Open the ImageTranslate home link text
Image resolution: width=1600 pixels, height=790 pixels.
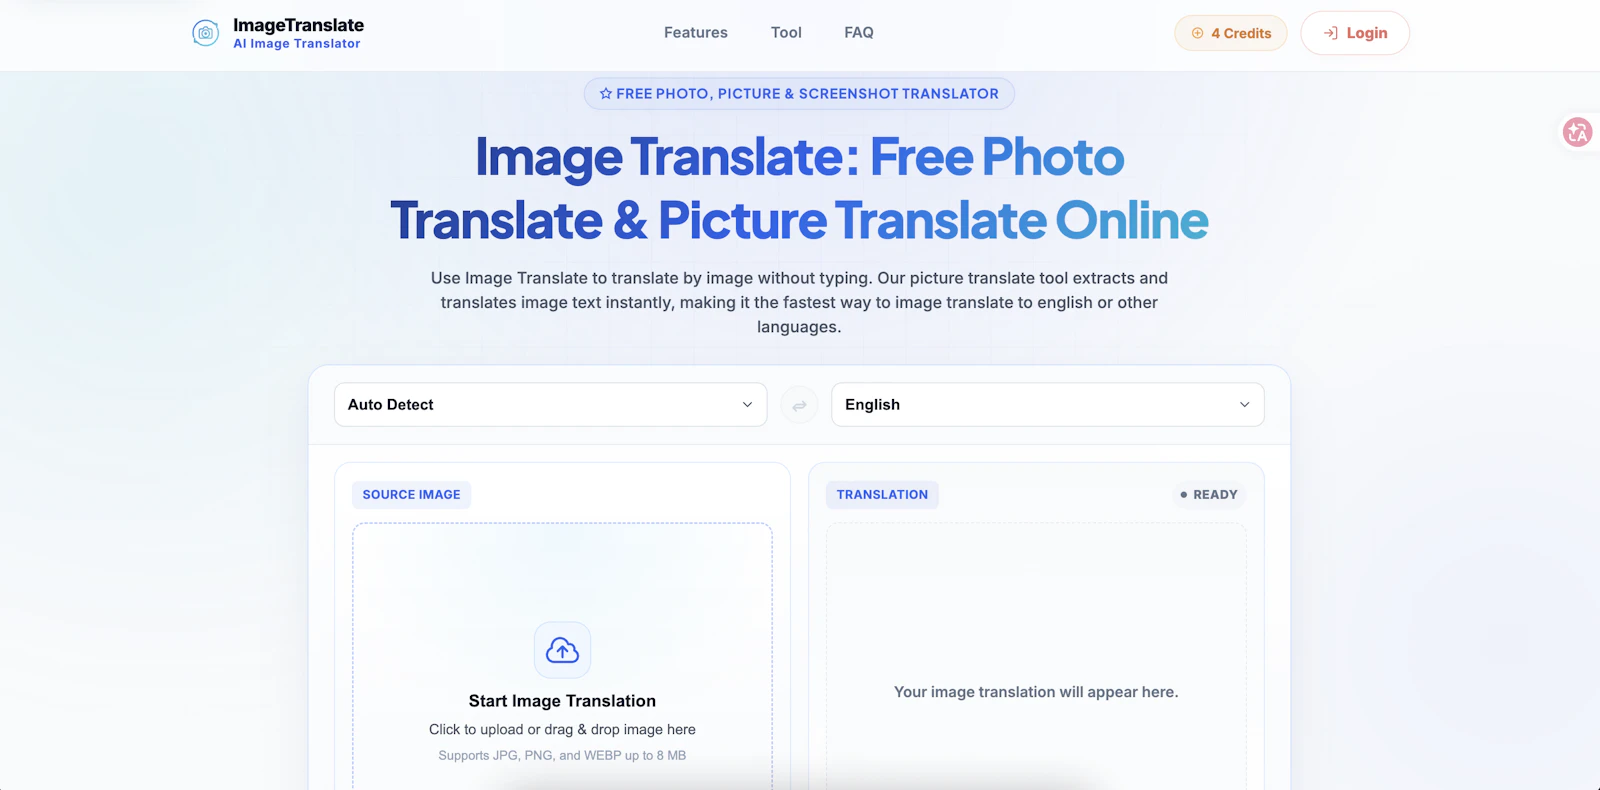click(x=298, y=25)
